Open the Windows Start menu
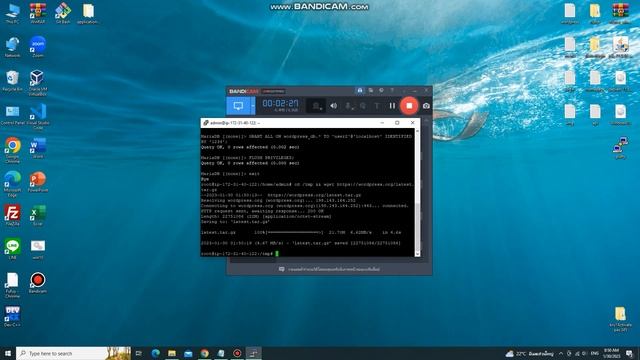This screenshot has width=640, height=360. click(8, 353)
